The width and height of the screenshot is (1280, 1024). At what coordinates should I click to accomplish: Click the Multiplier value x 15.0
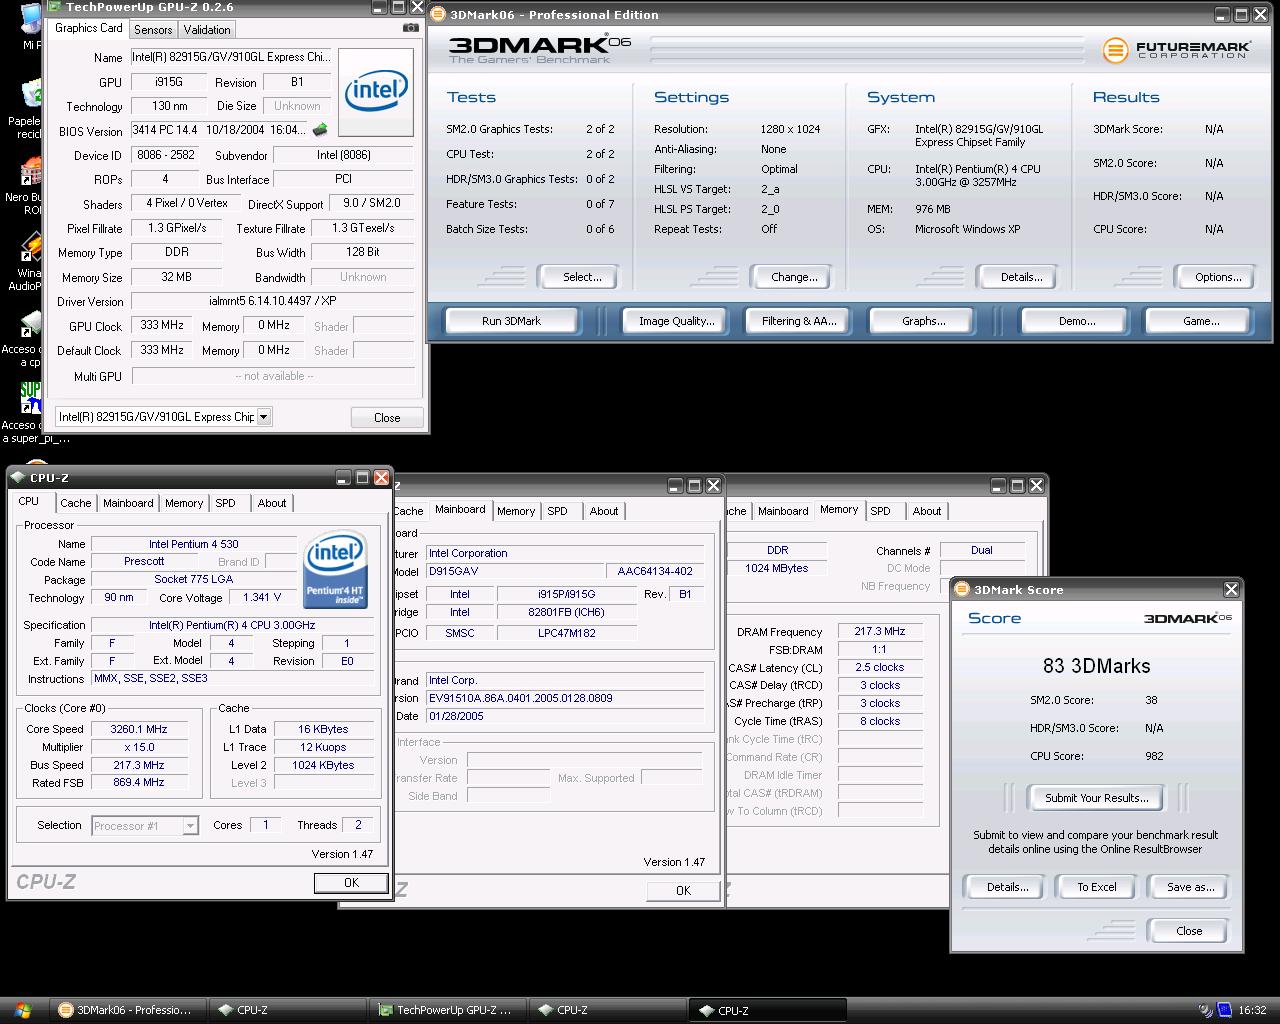[x=139, y=747]
